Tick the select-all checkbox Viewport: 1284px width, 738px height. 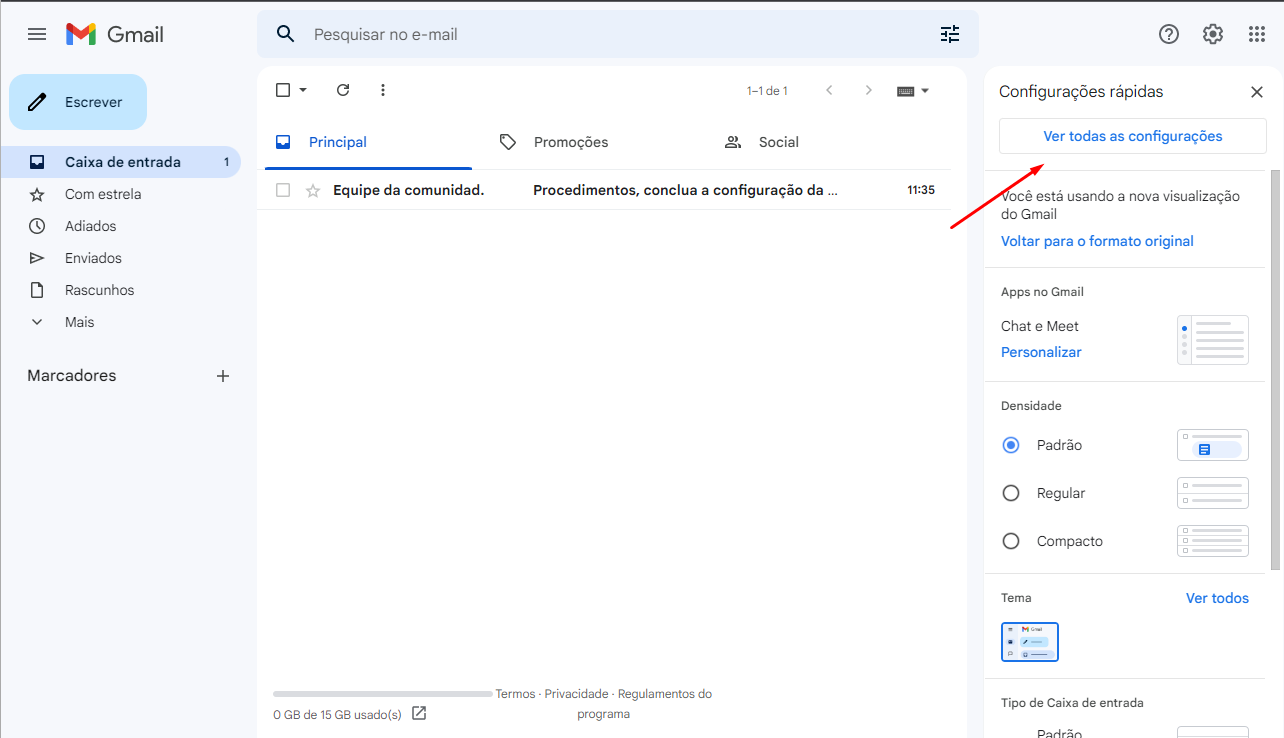[283, 90]
